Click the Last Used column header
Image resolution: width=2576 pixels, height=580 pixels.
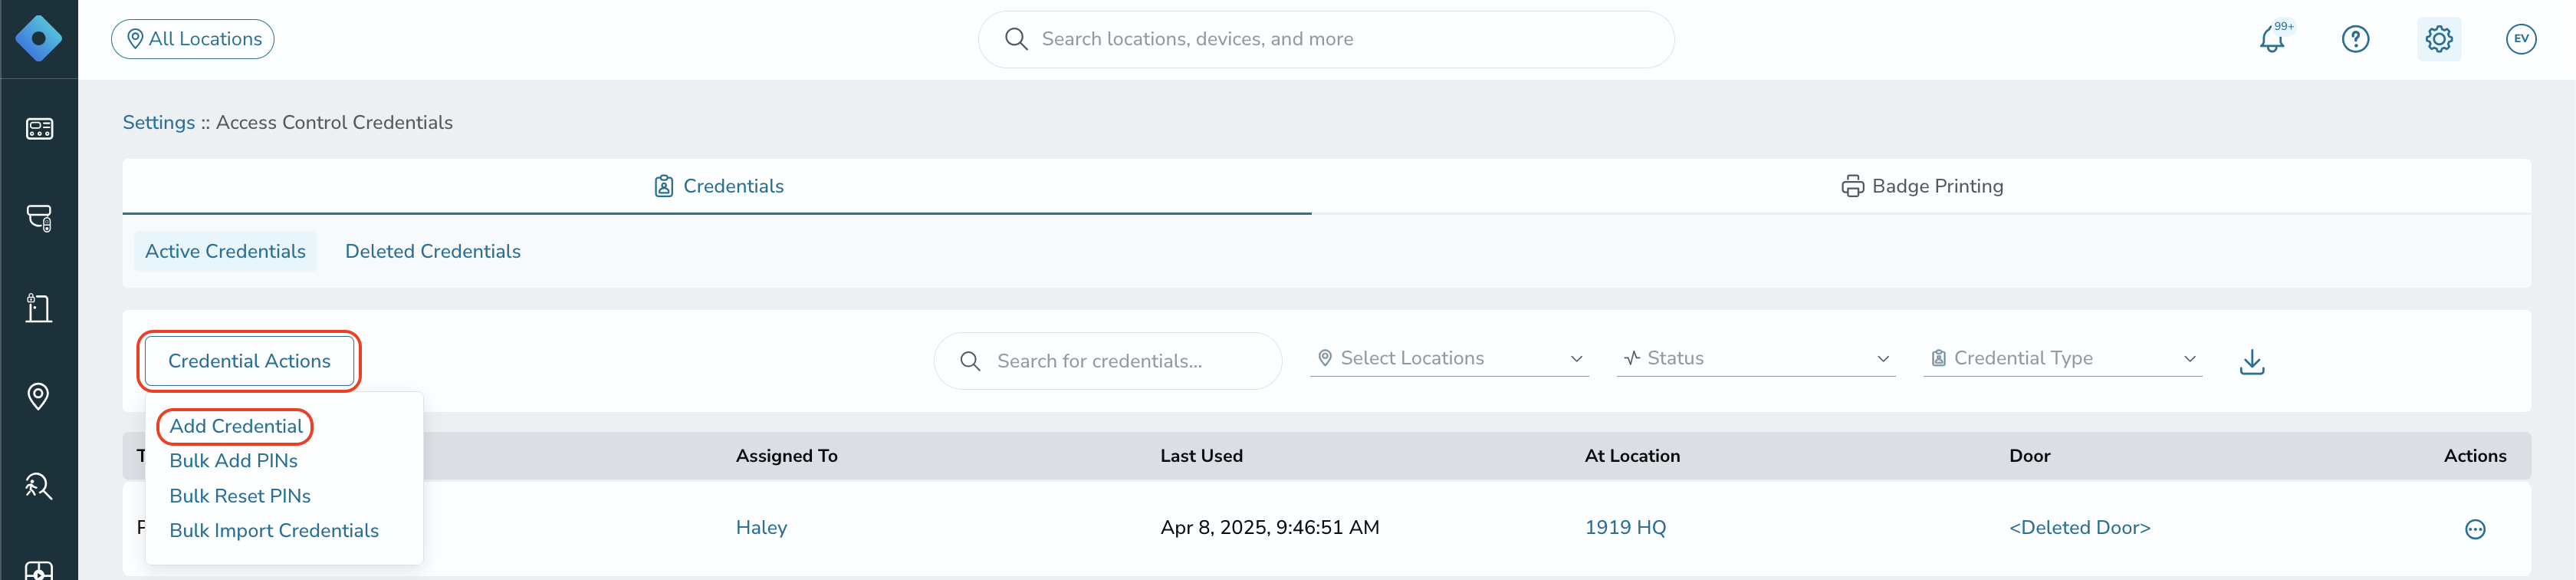click(x=1201, y=456)
